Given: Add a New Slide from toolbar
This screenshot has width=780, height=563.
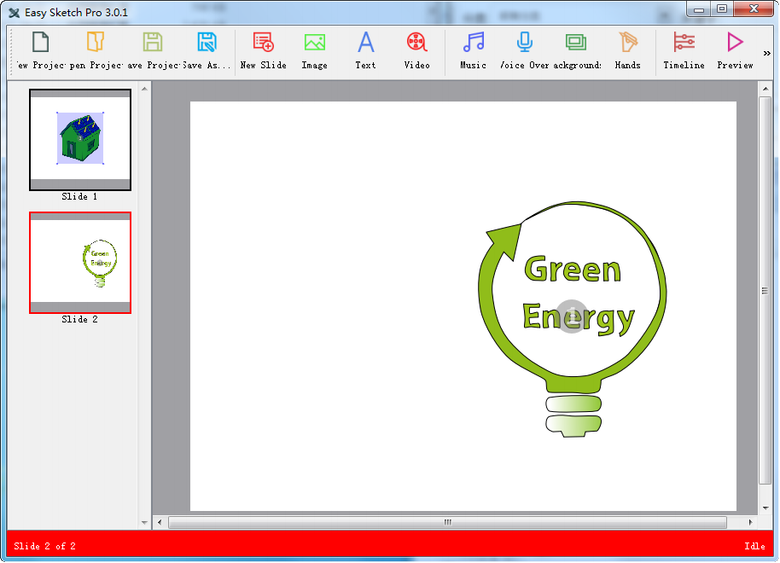Looking at the screenshot, I should click(263, 43).
